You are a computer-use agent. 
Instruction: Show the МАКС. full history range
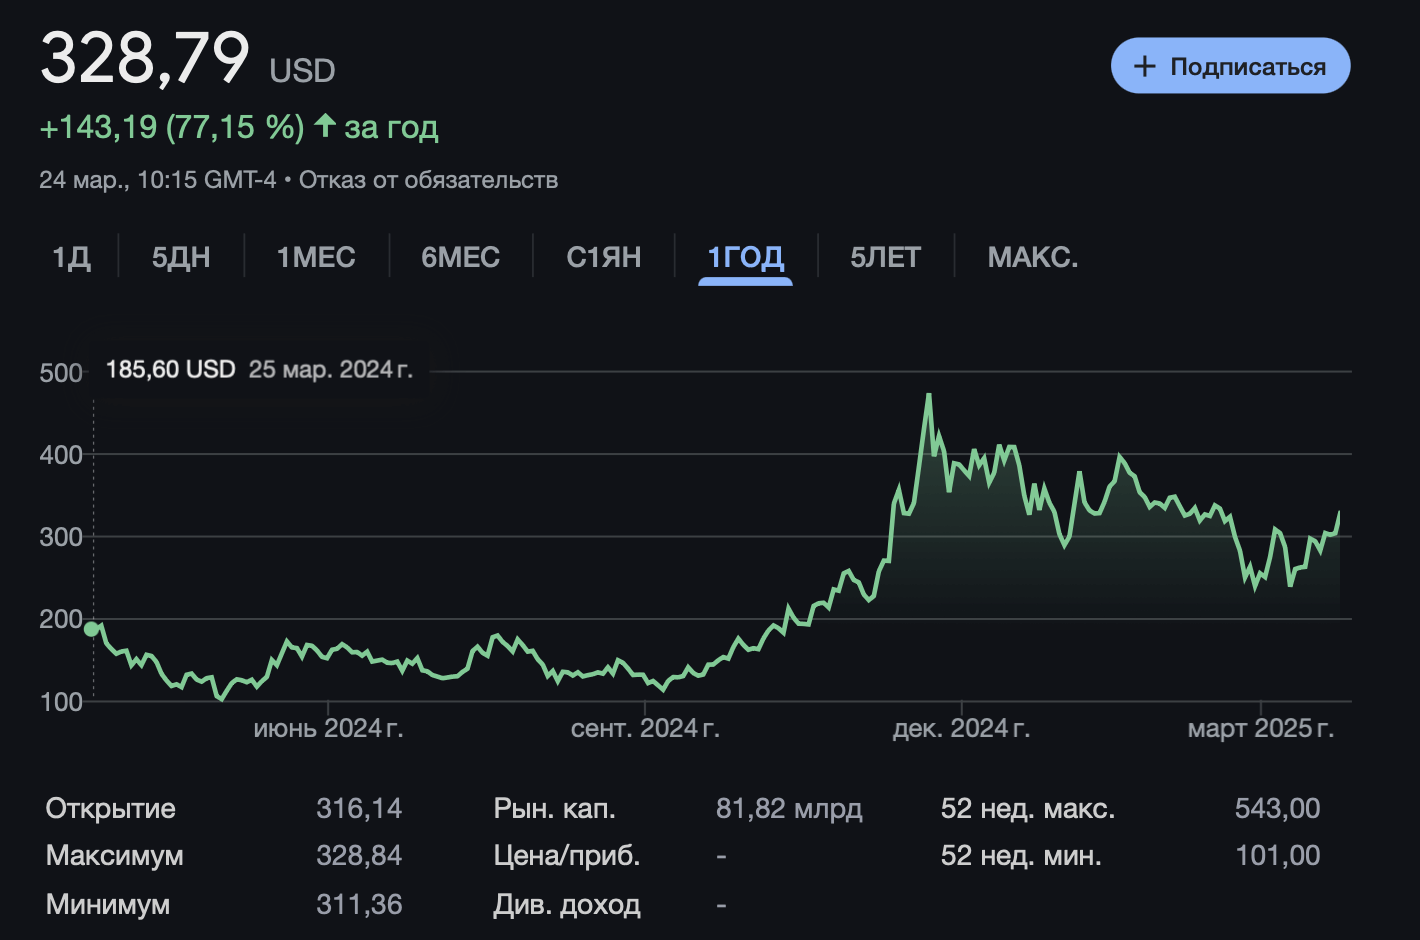coord(1033,257)
